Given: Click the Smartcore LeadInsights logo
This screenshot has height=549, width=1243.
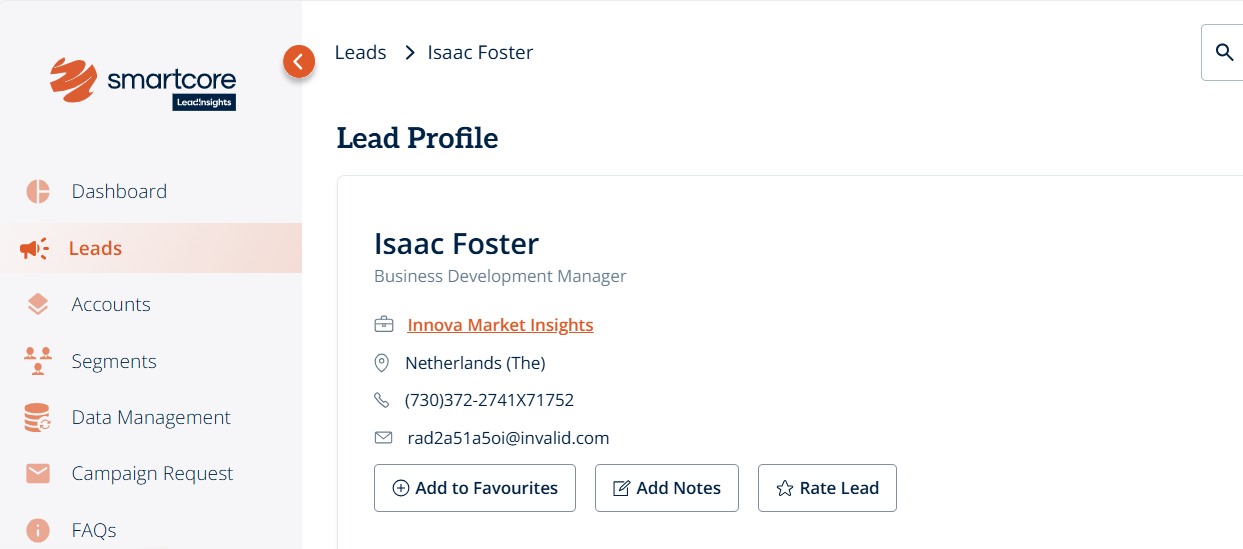Looking at the screenshot, I should click(x=143, y=83).
